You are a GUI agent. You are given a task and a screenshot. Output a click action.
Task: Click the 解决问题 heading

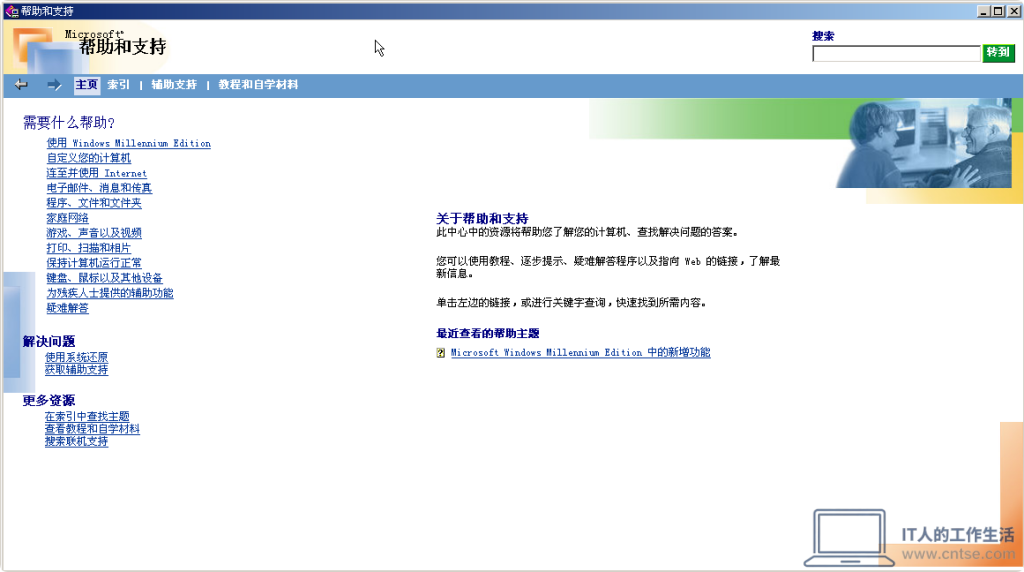[49, 342]
